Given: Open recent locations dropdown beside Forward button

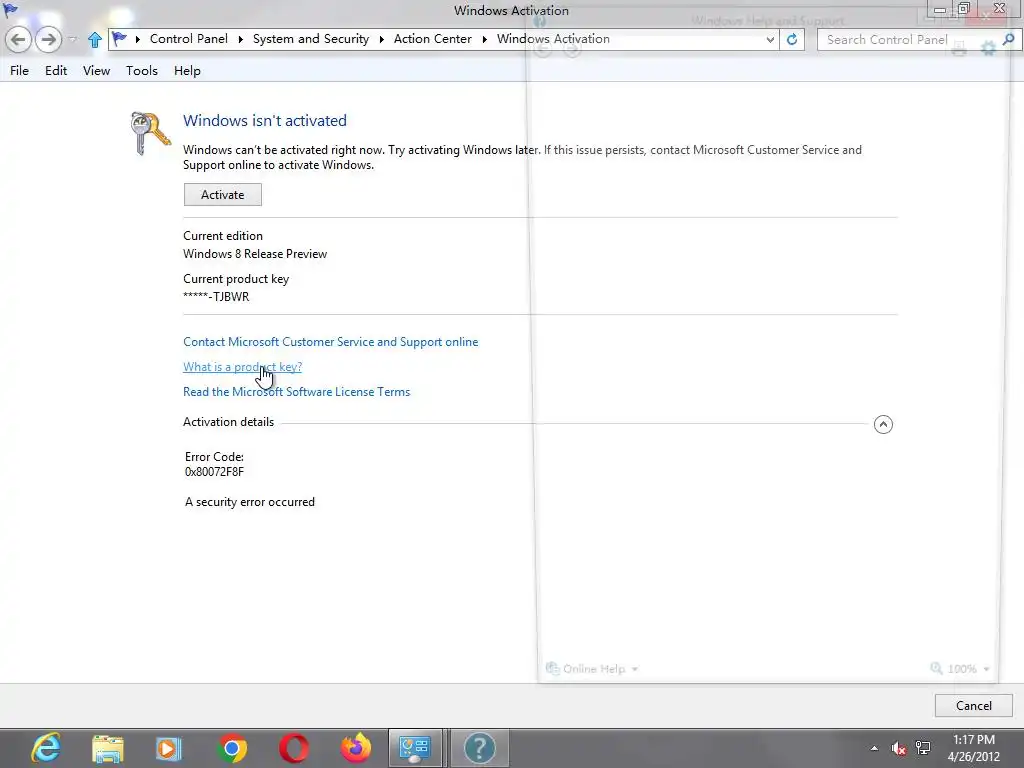Looking at the screenshot, I should pyautogui.click(x=72, y=40).
